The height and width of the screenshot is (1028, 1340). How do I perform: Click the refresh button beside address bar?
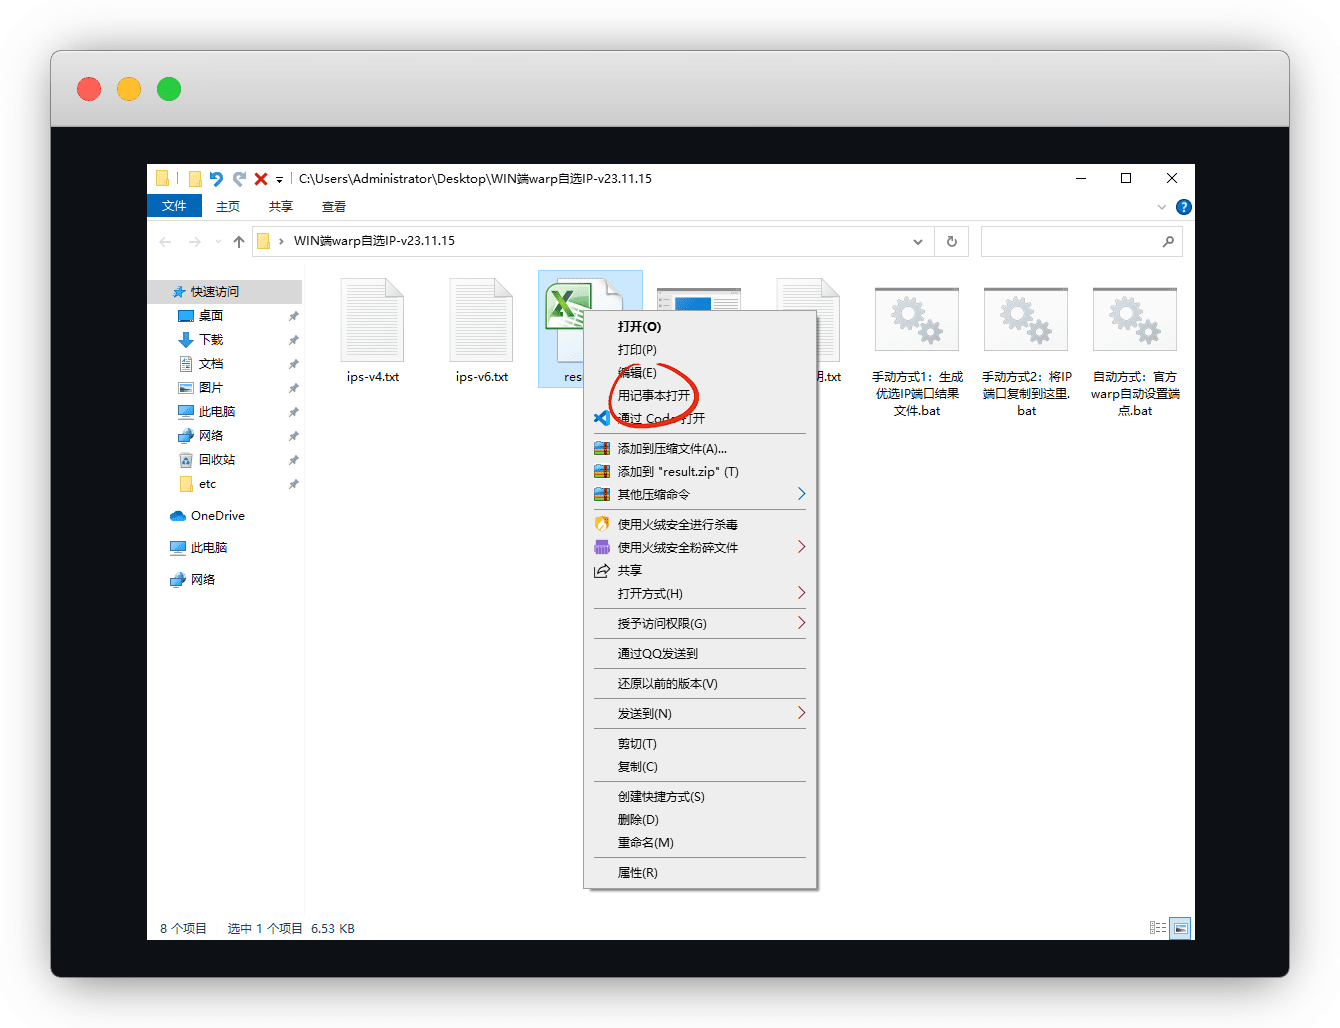click(x=951, y=241)
